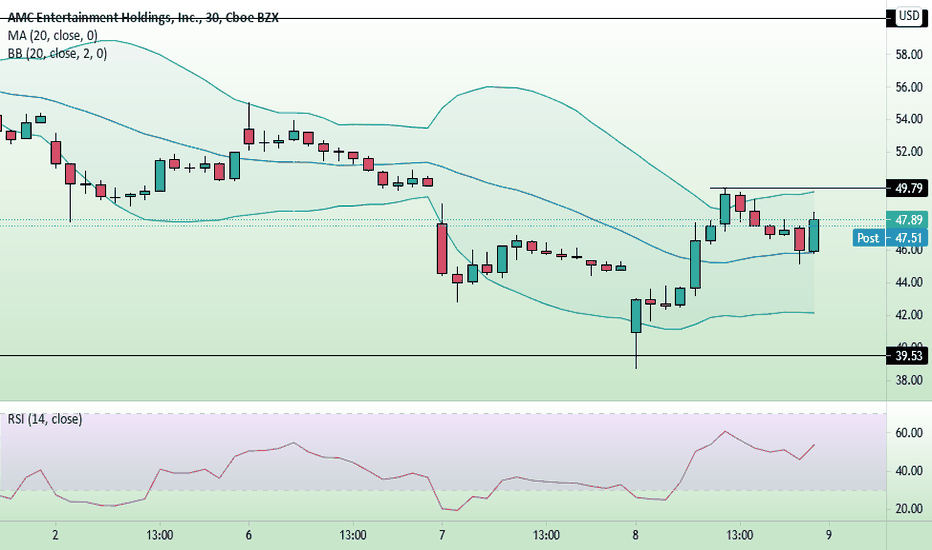The height and width of the screenshot is (550, 932).
Task: Select the horizontal line at 39.53
Action: (x=443, y=356)
